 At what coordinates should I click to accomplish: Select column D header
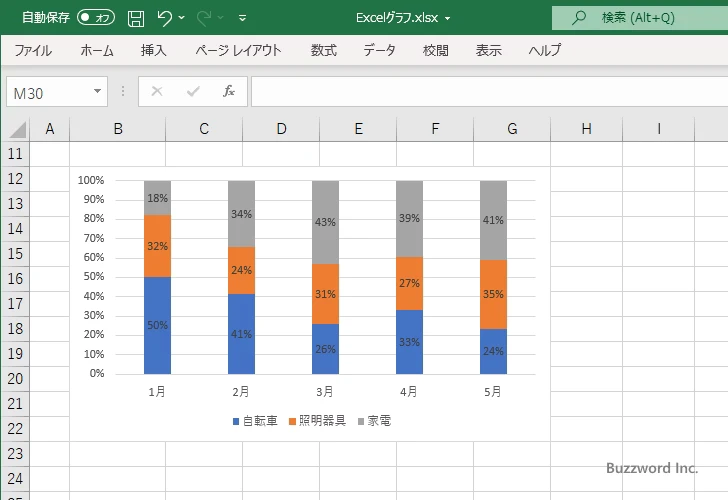[281, 129]
